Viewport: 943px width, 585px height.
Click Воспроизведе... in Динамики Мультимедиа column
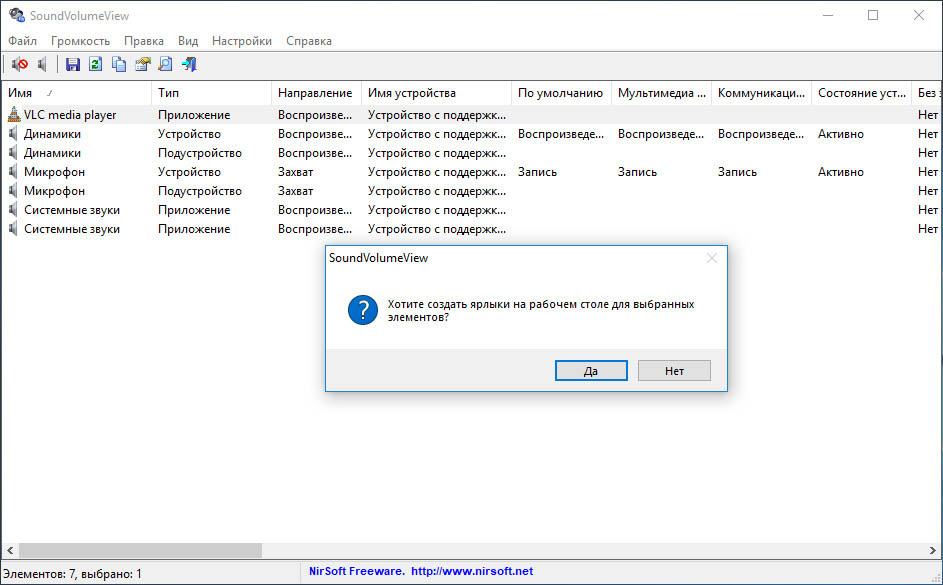661,133
